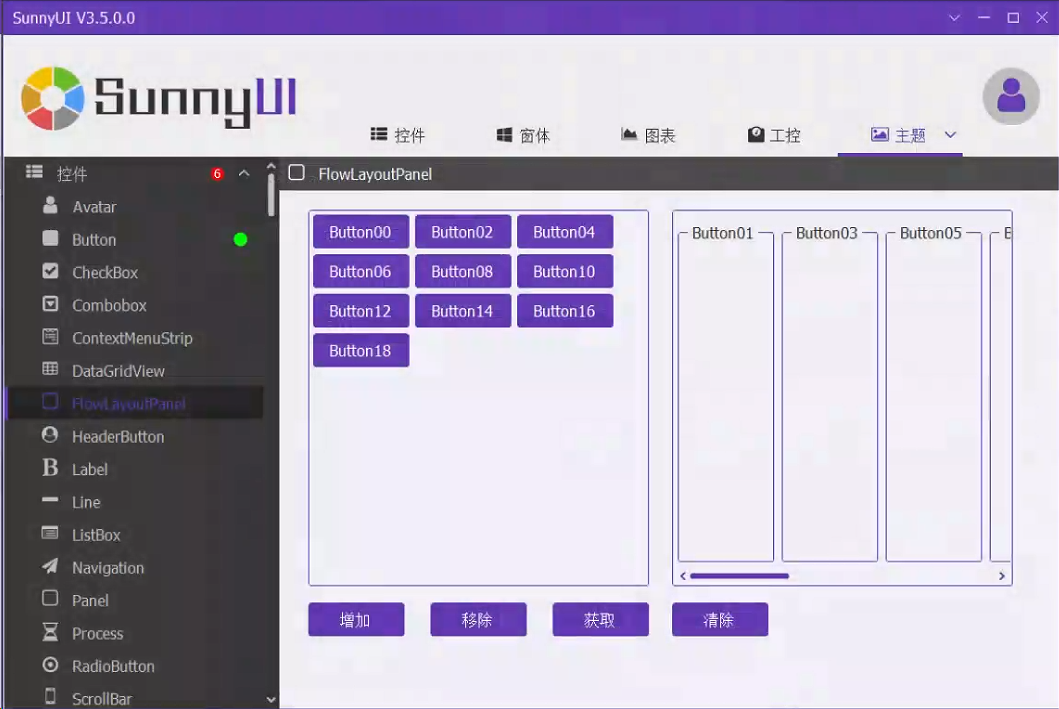Screen dimensions: 1059x709
Task: Click Button18 in the flow panel
Action: point(361,350)
